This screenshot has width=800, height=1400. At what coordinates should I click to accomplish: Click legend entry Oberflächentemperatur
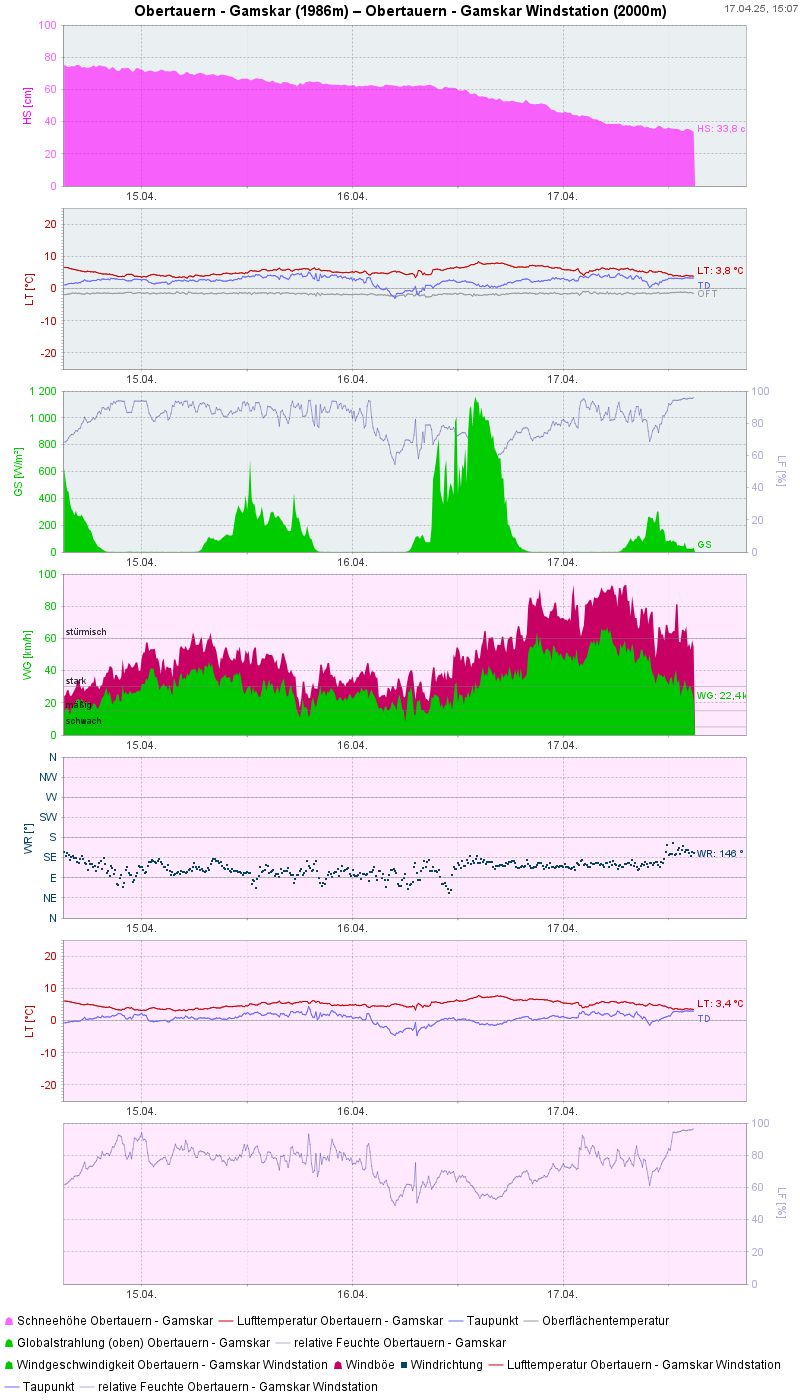606,1321
